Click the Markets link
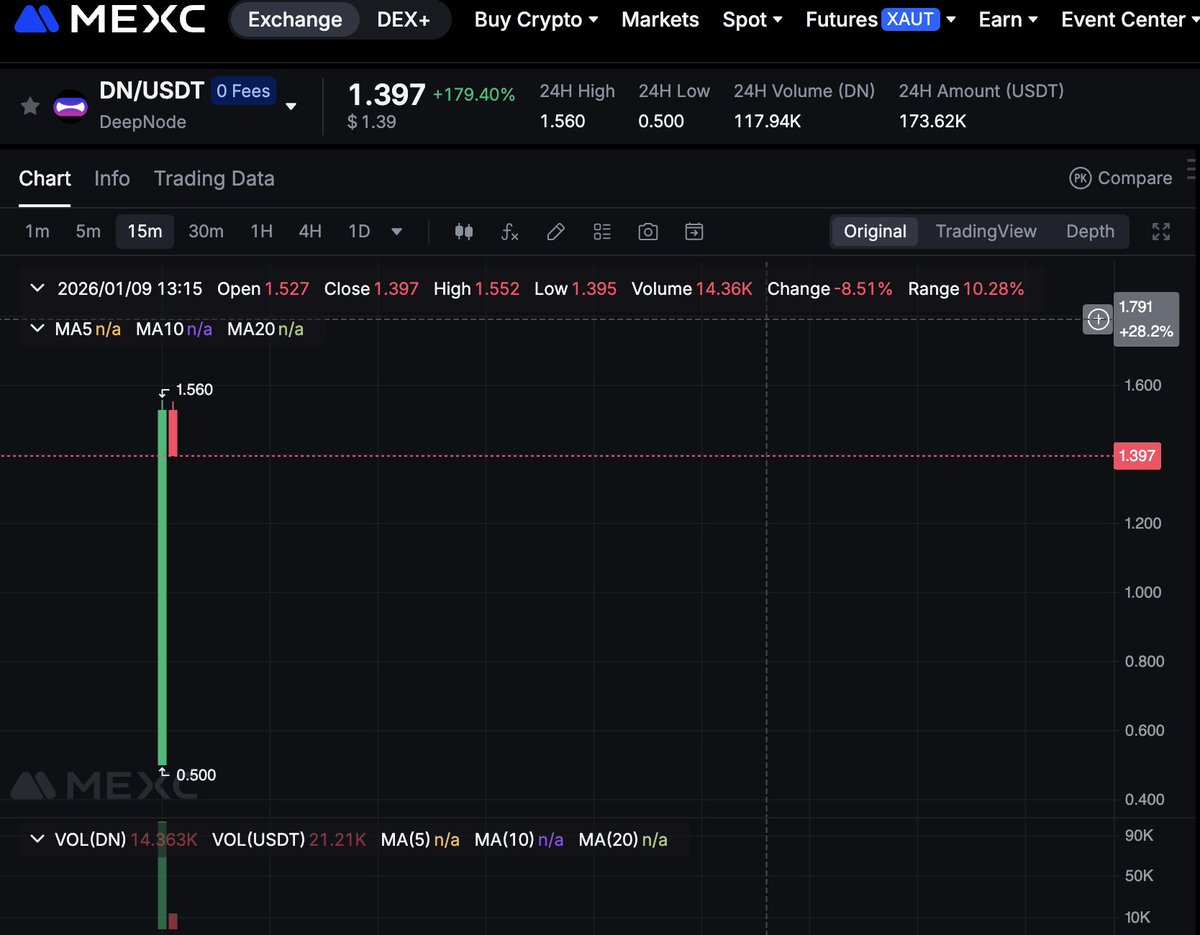Image resolution: width=1200 pixels, height=935 pixels. 659,19
